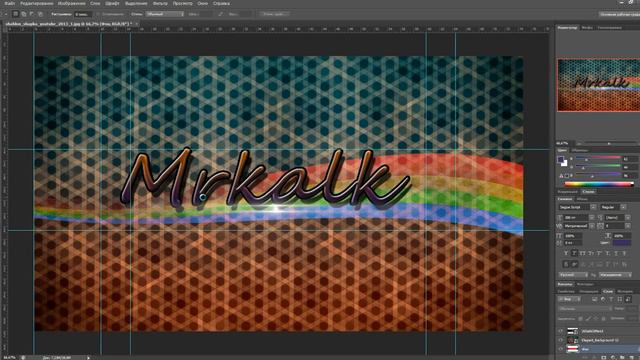Toggle lock image pixels brush icon
This screenshot has height=360, width=640.
(x=588, y=318)
